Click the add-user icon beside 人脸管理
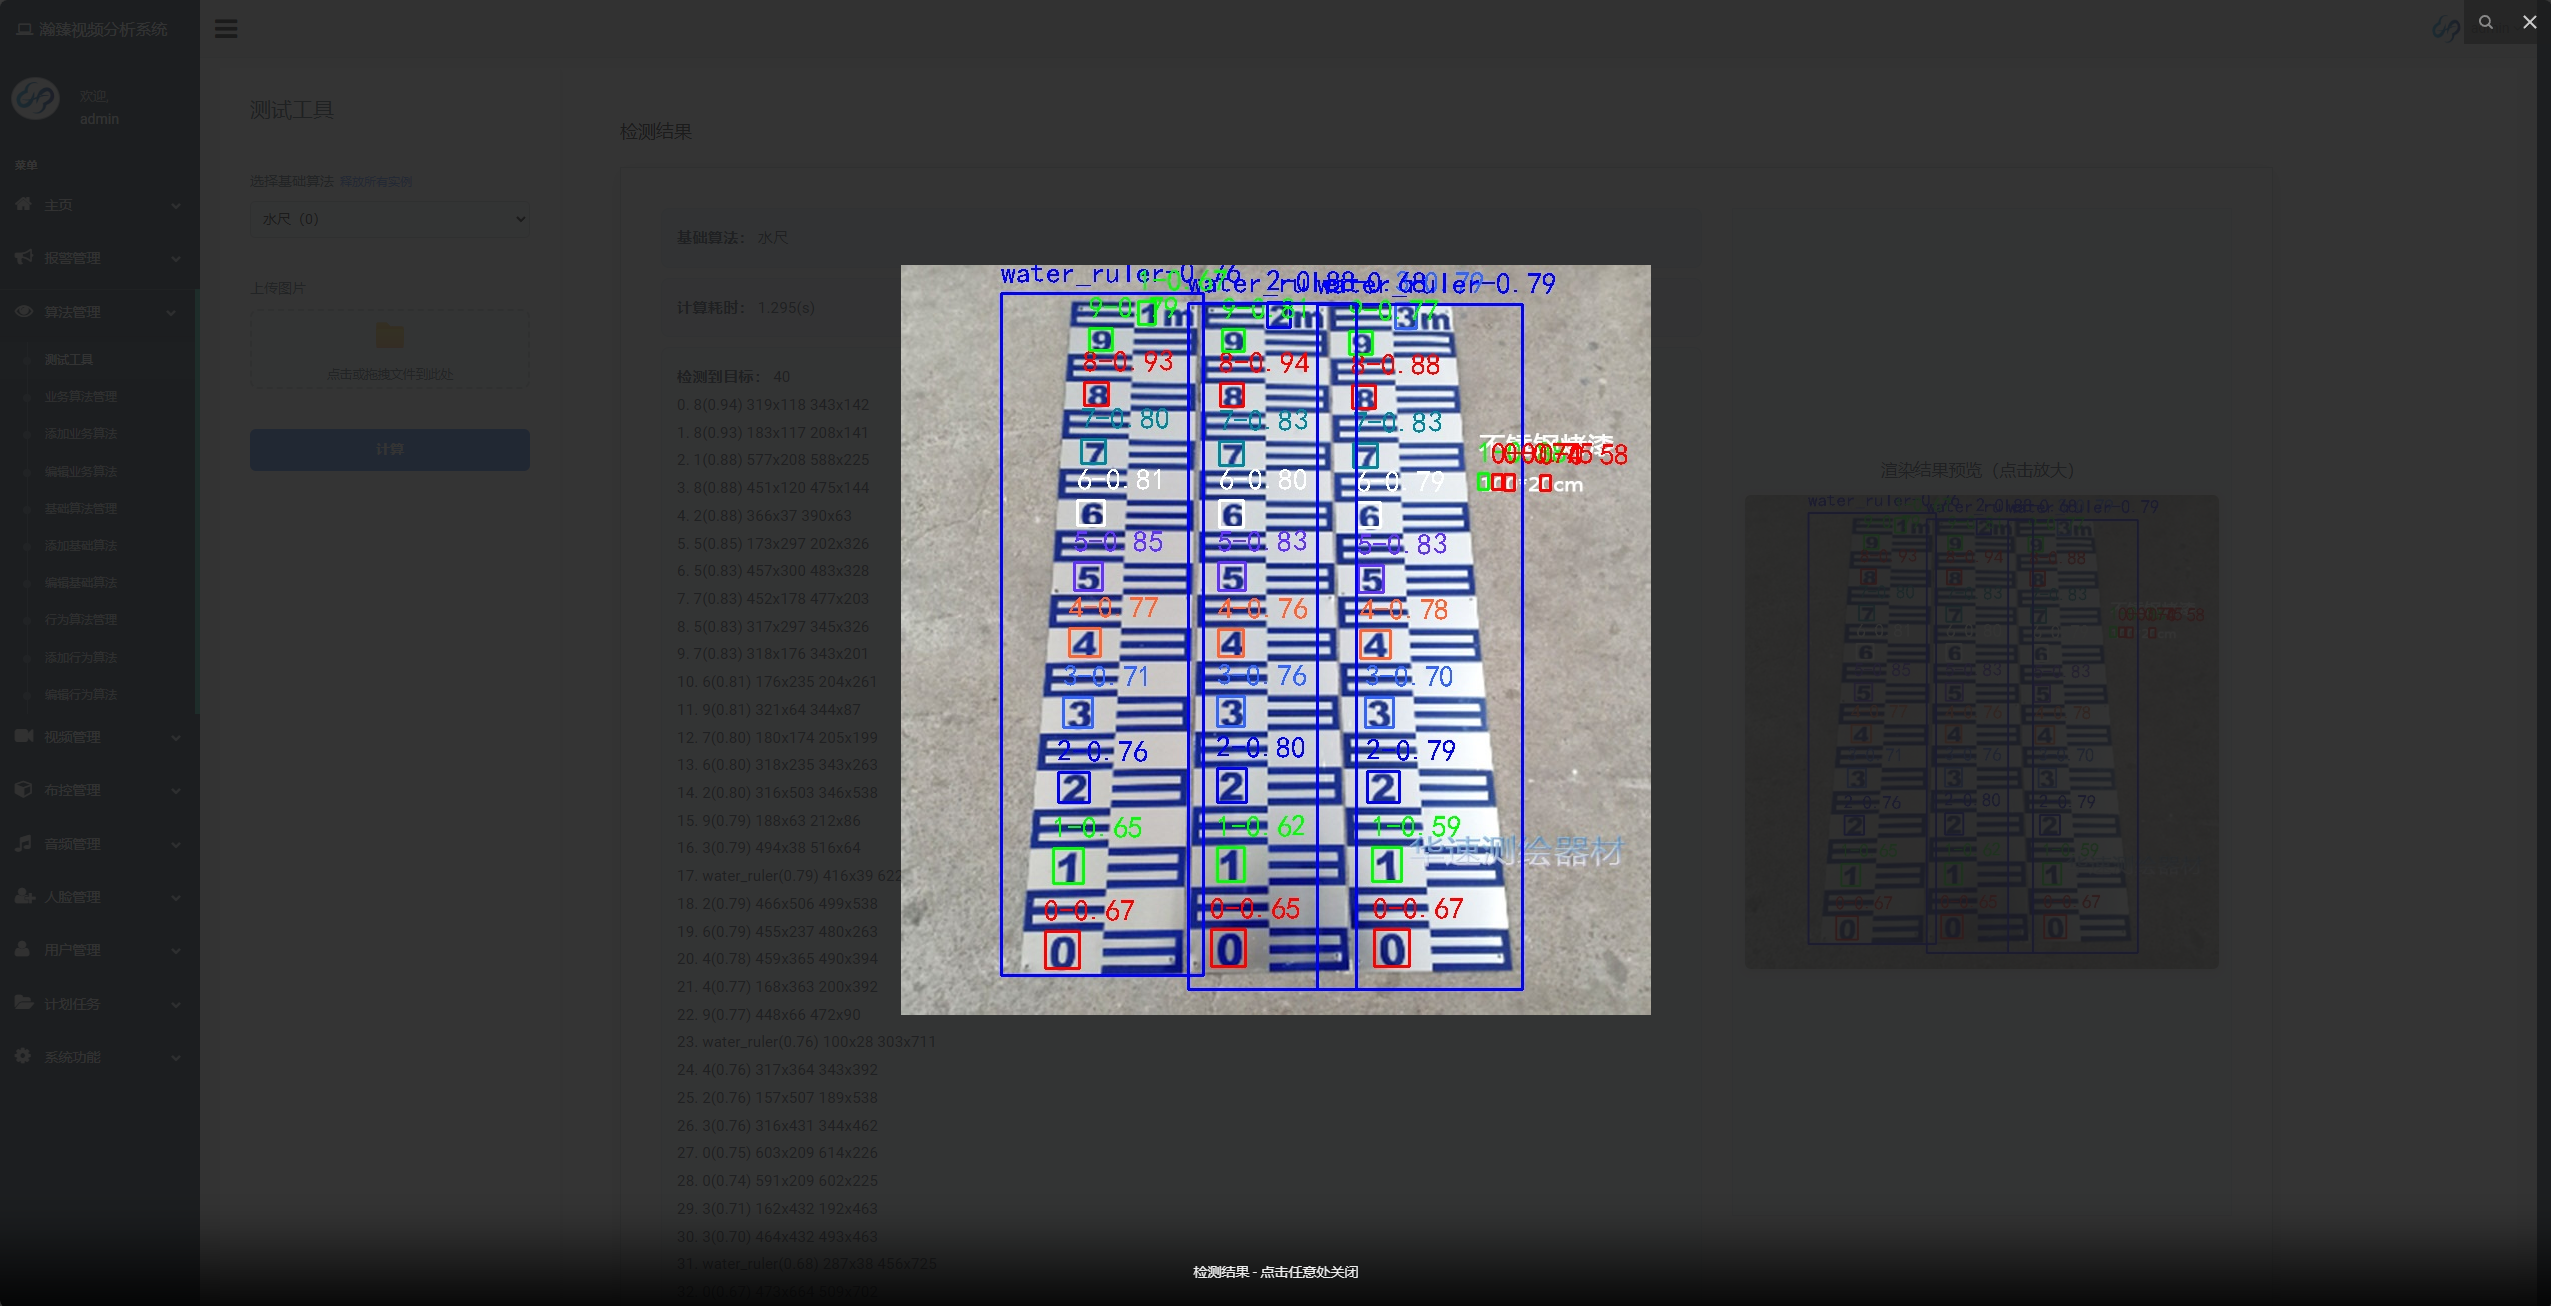Screen dimensions: 2551x1306 tap(24, 896)
